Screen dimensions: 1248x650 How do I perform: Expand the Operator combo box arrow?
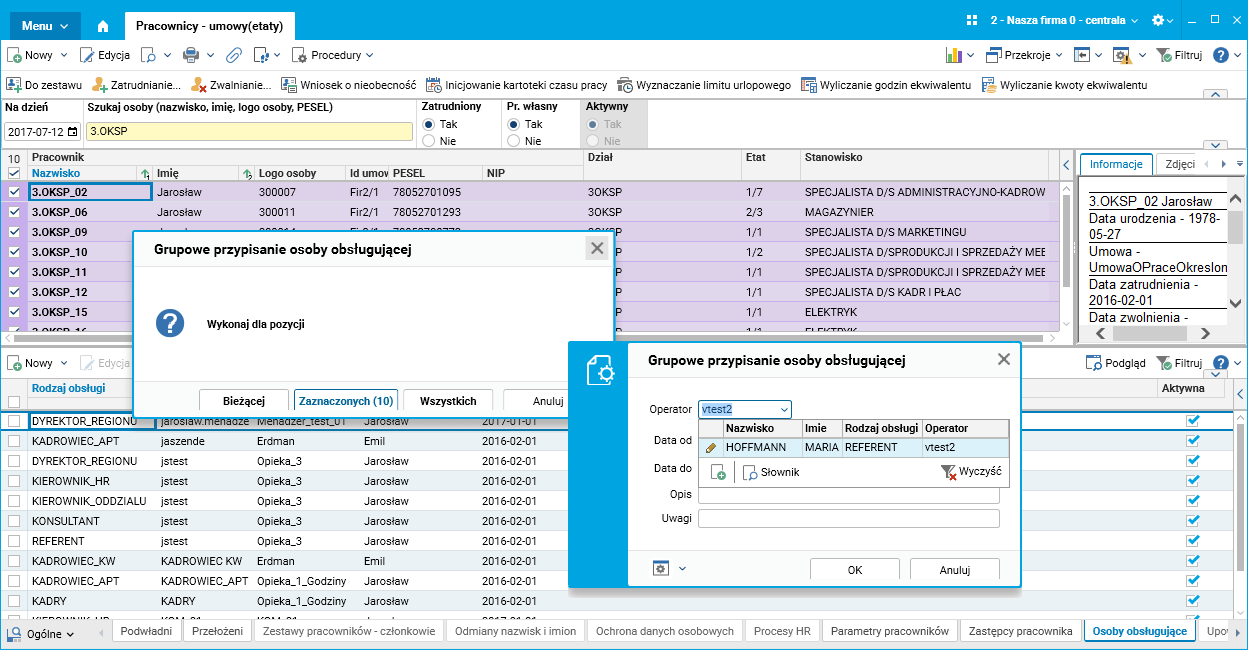click(x=783, y=409)
